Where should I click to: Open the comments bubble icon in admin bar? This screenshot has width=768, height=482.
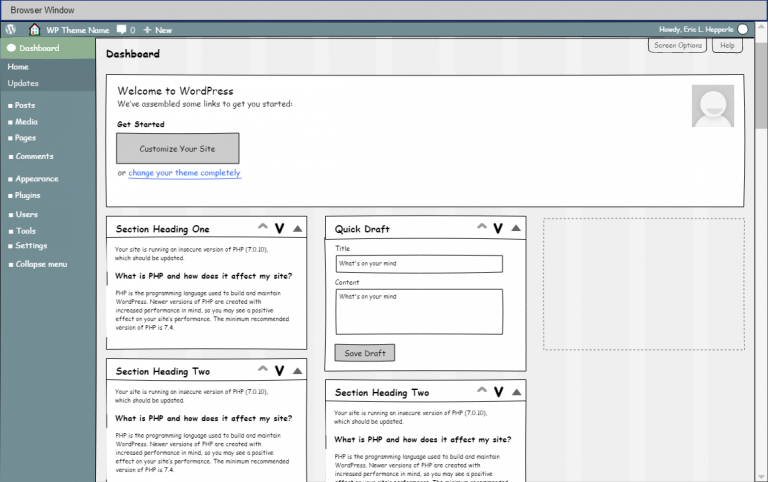(121, 29)
